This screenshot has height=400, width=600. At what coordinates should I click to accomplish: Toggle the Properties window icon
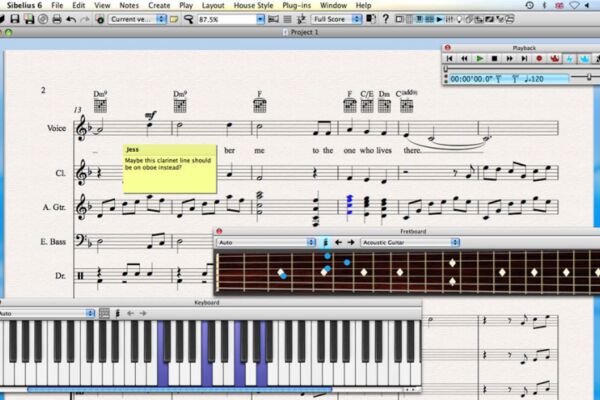click(x=499, y=19)
